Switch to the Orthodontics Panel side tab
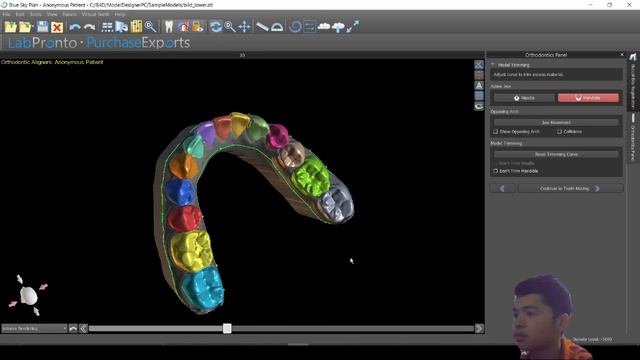This screenshot has height=360, width=640. pyautogui.click(x=633, y=139)
